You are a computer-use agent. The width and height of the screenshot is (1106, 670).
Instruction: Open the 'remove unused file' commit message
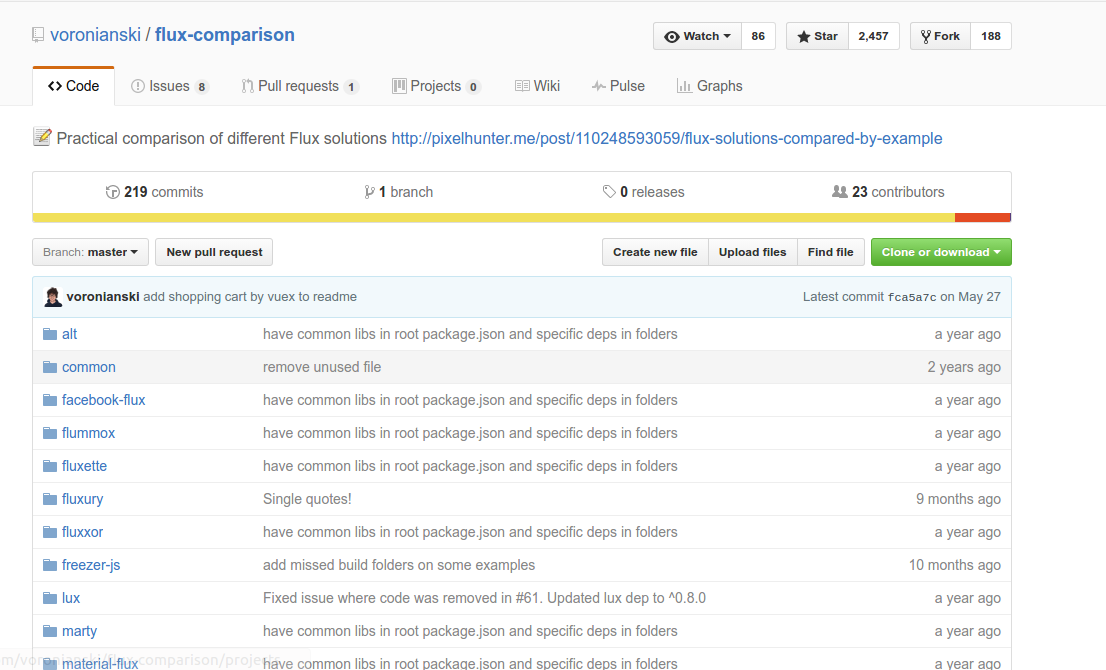tap(322, 367)
